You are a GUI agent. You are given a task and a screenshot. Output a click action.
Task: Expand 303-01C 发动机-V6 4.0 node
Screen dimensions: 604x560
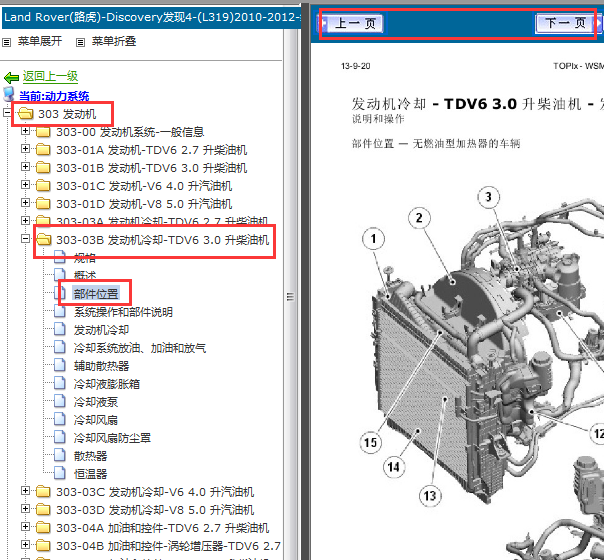[25, 184]
